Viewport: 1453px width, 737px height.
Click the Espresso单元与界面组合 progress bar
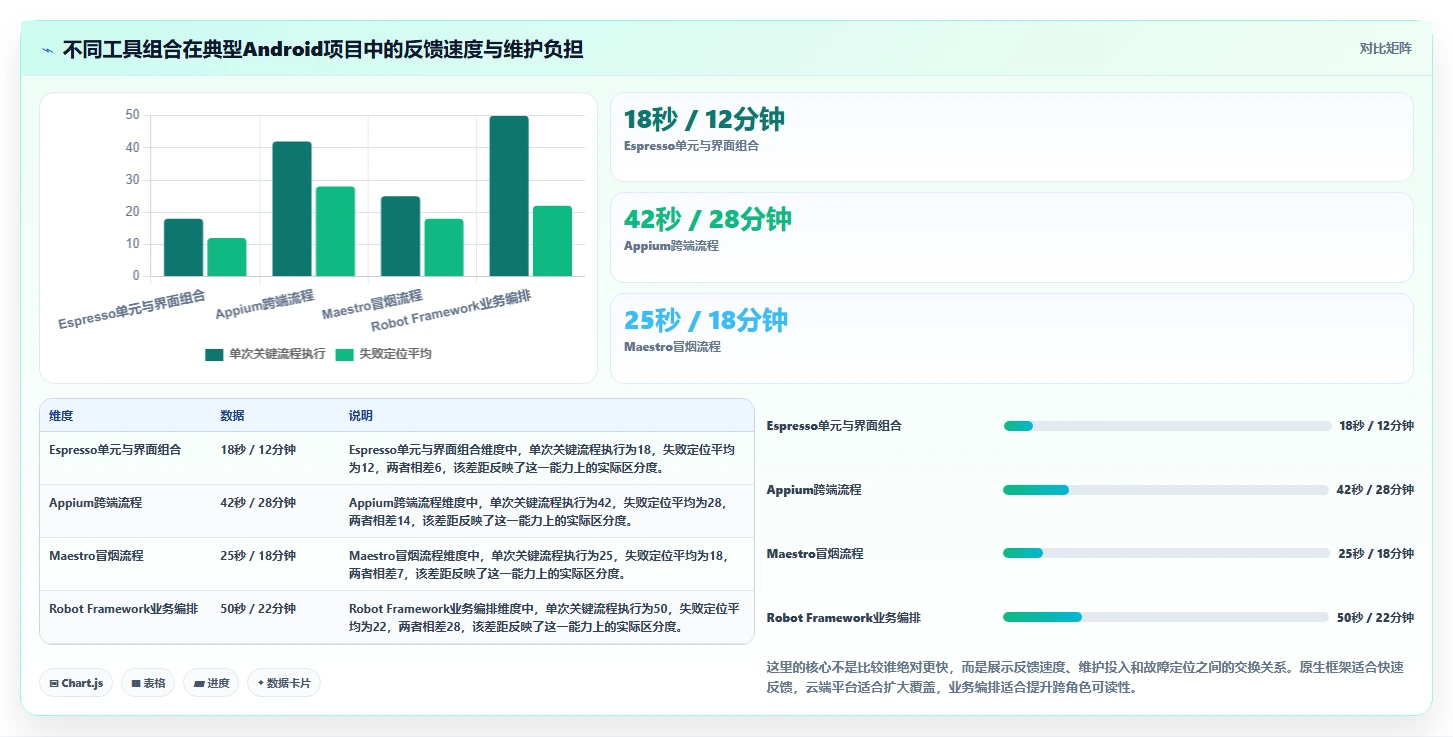pos(1167,426)
